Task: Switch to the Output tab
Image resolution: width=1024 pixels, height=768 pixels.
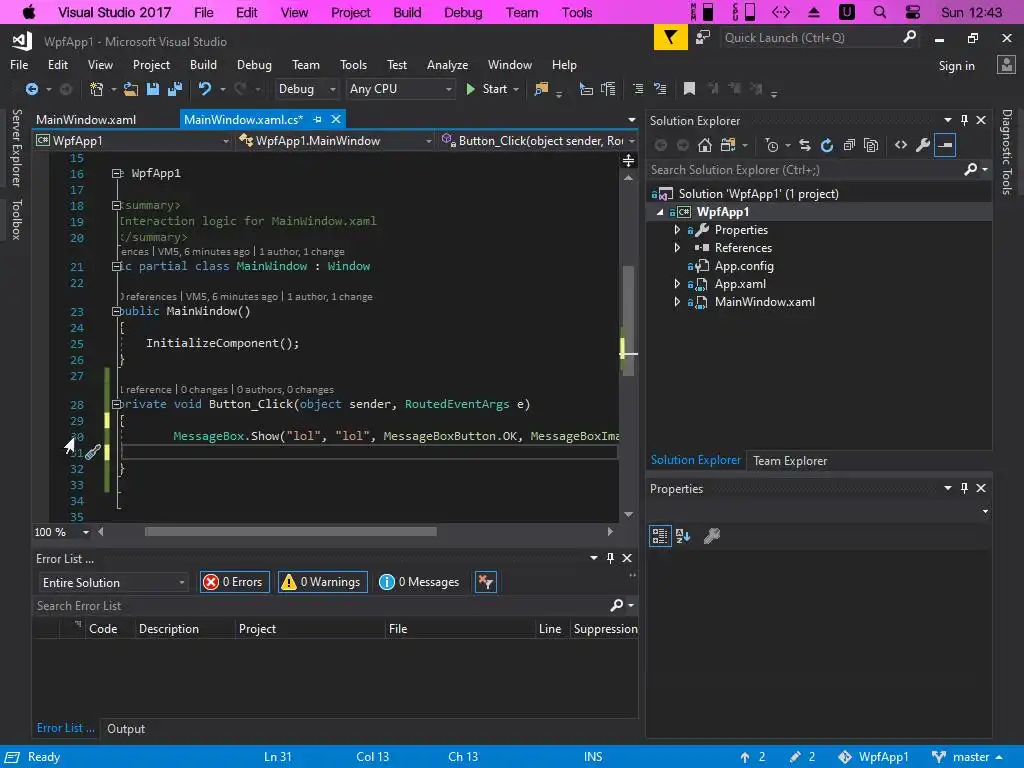Action: pyautogui.click(x=126, y=729)
